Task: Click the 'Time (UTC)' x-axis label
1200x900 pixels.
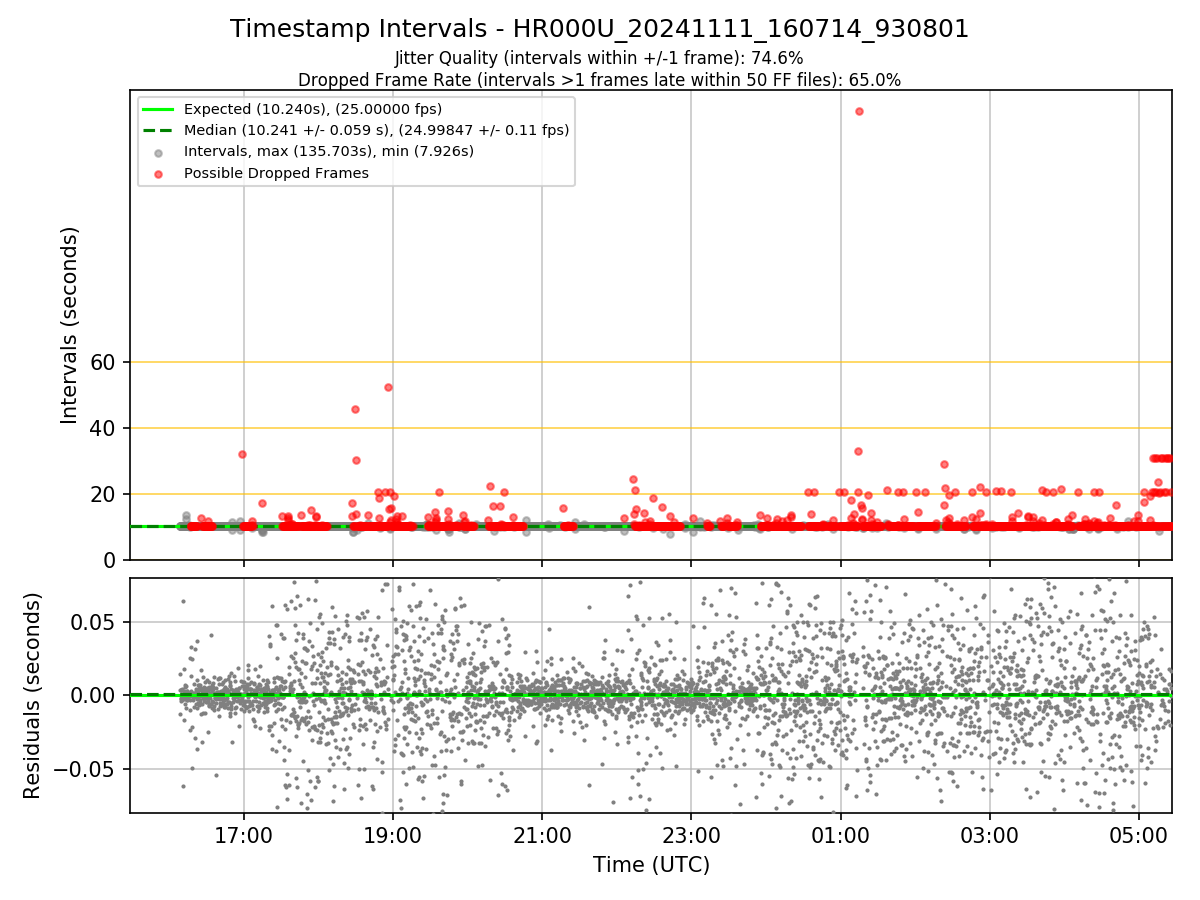Action: [651, 865]
